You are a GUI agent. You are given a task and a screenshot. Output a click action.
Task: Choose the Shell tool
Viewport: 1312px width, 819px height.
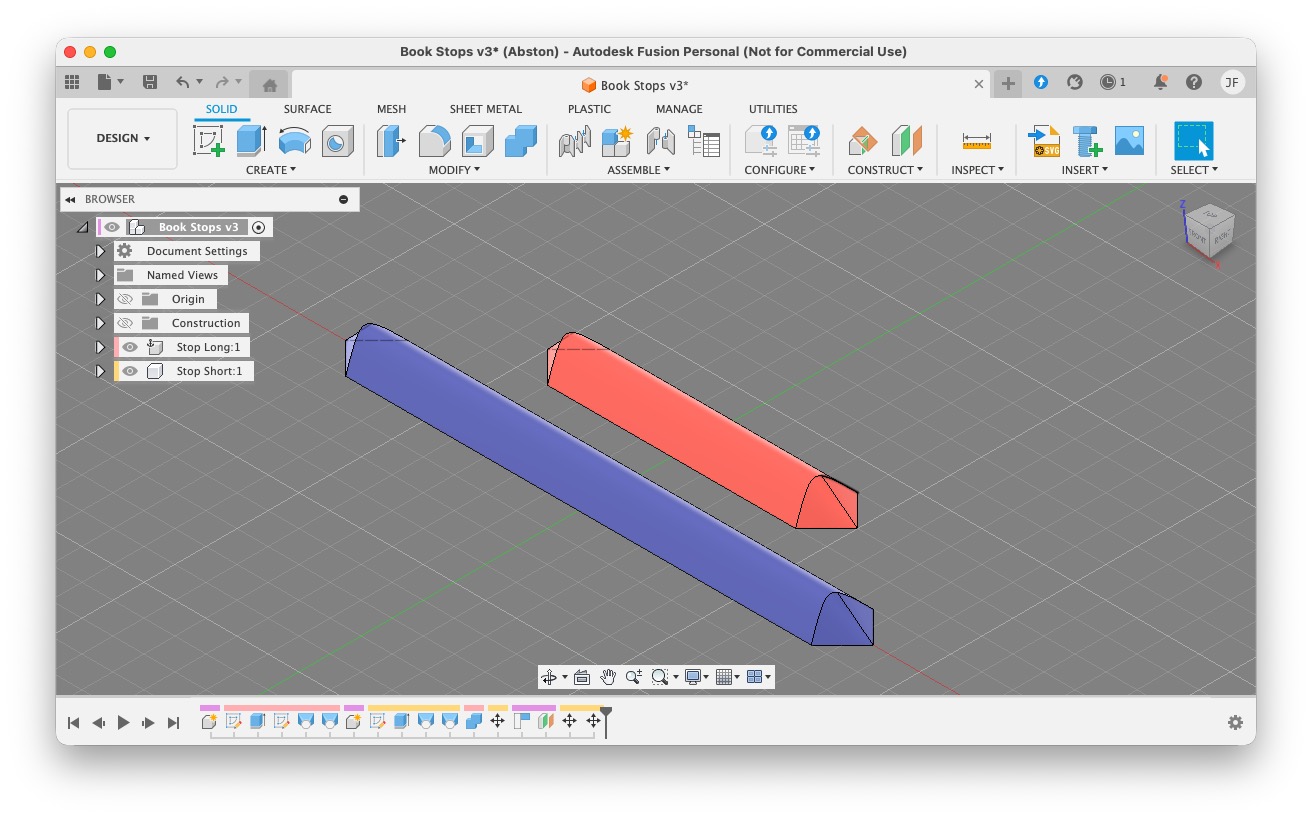click(x=477, y=141)
